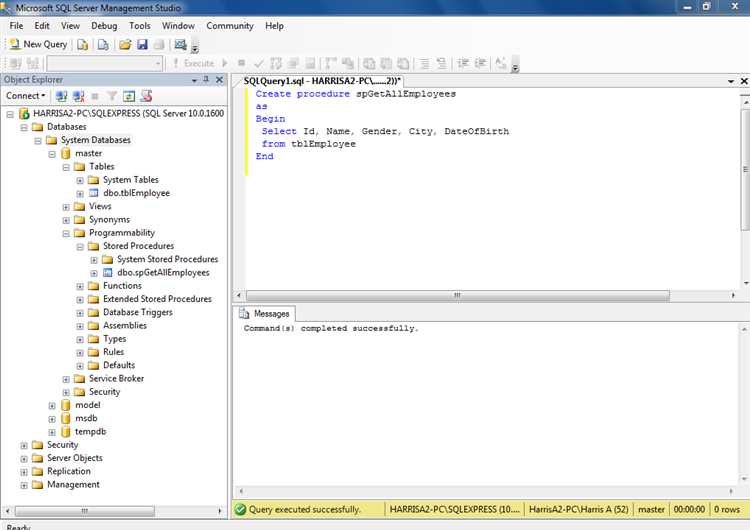The image size is (750, 530).
Task: Expand the tempdb database node
Action: (x=52, y=432)
